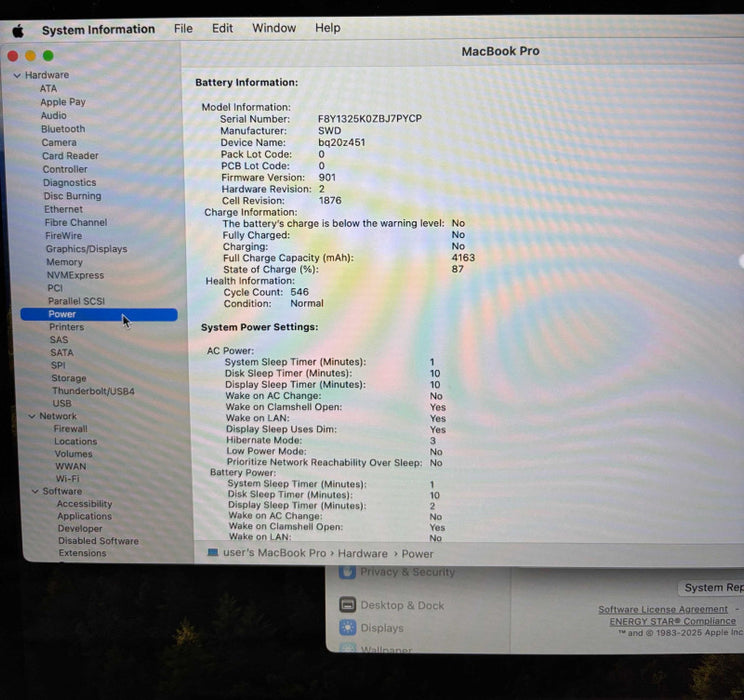Select Applications under Software

click(x=84, y=516)
